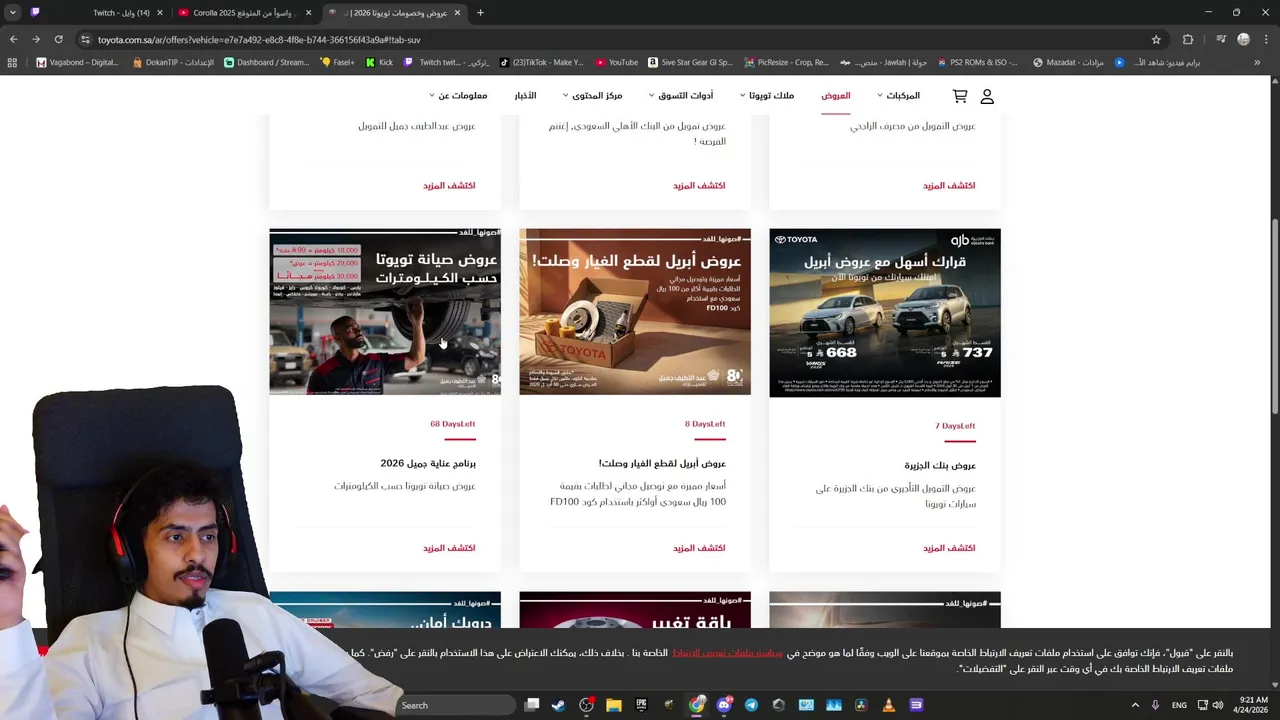Screen dimensions: 1280x720
Task: Open the Chrome profile avatar
Action: (1243, 40)
